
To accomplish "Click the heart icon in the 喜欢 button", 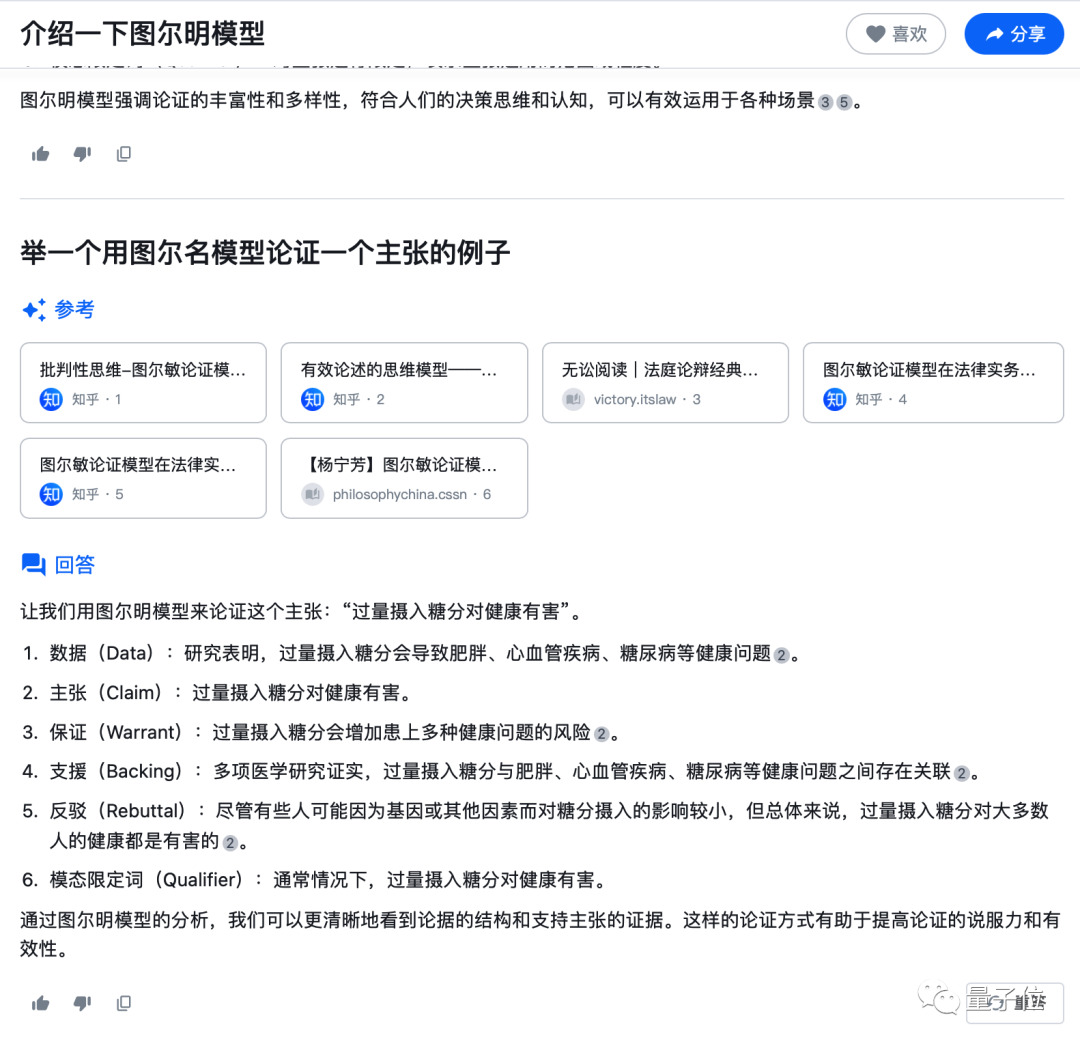I will tap(875, 34).
